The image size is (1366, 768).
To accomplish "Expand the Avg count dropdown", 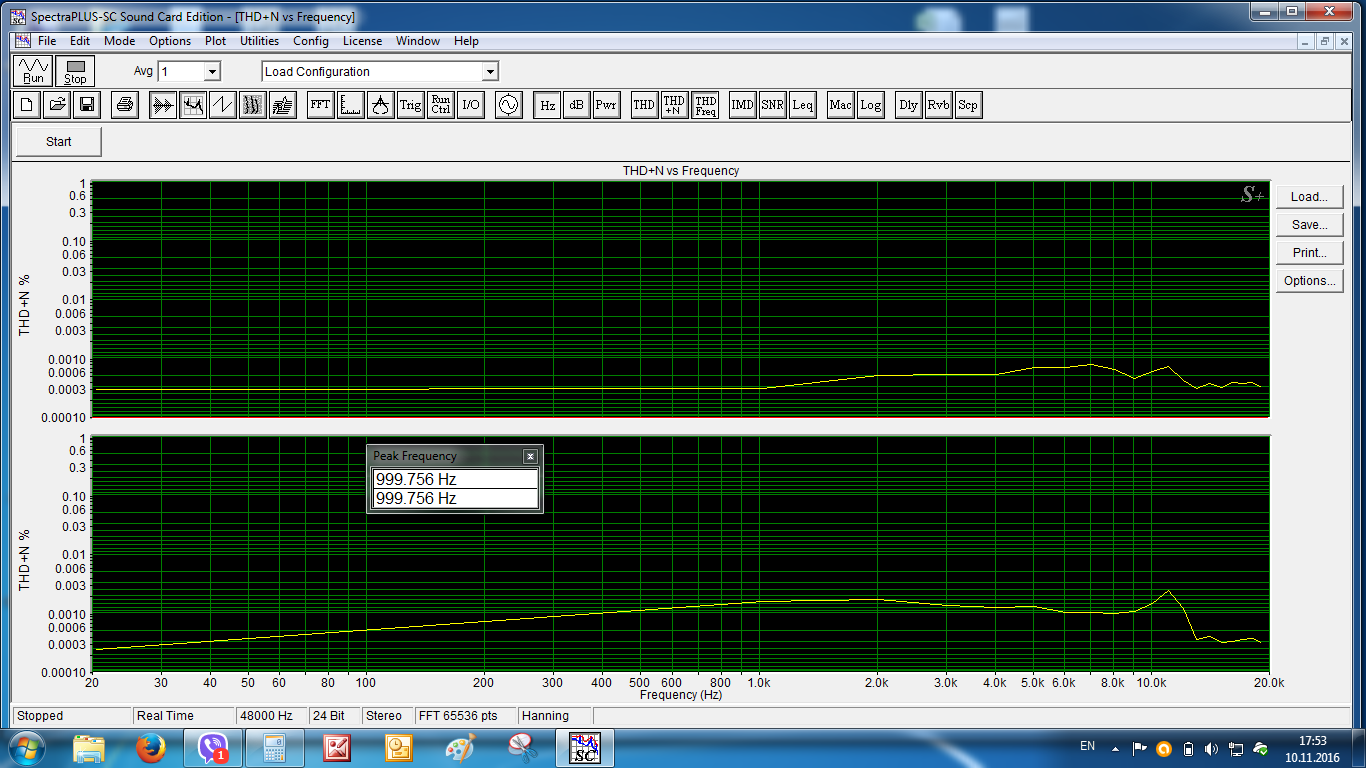I will pos(212,72).
